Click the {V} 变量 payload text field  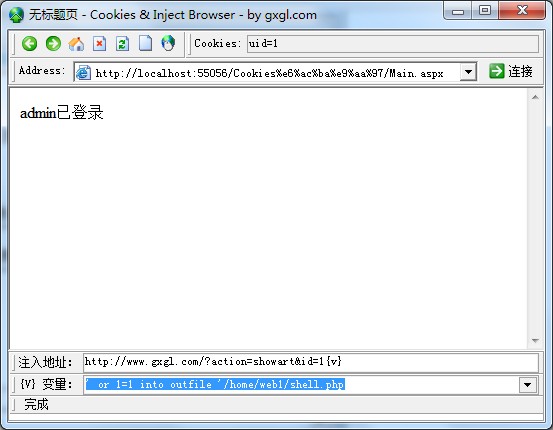pyautogui.click(x=302, y=384)
